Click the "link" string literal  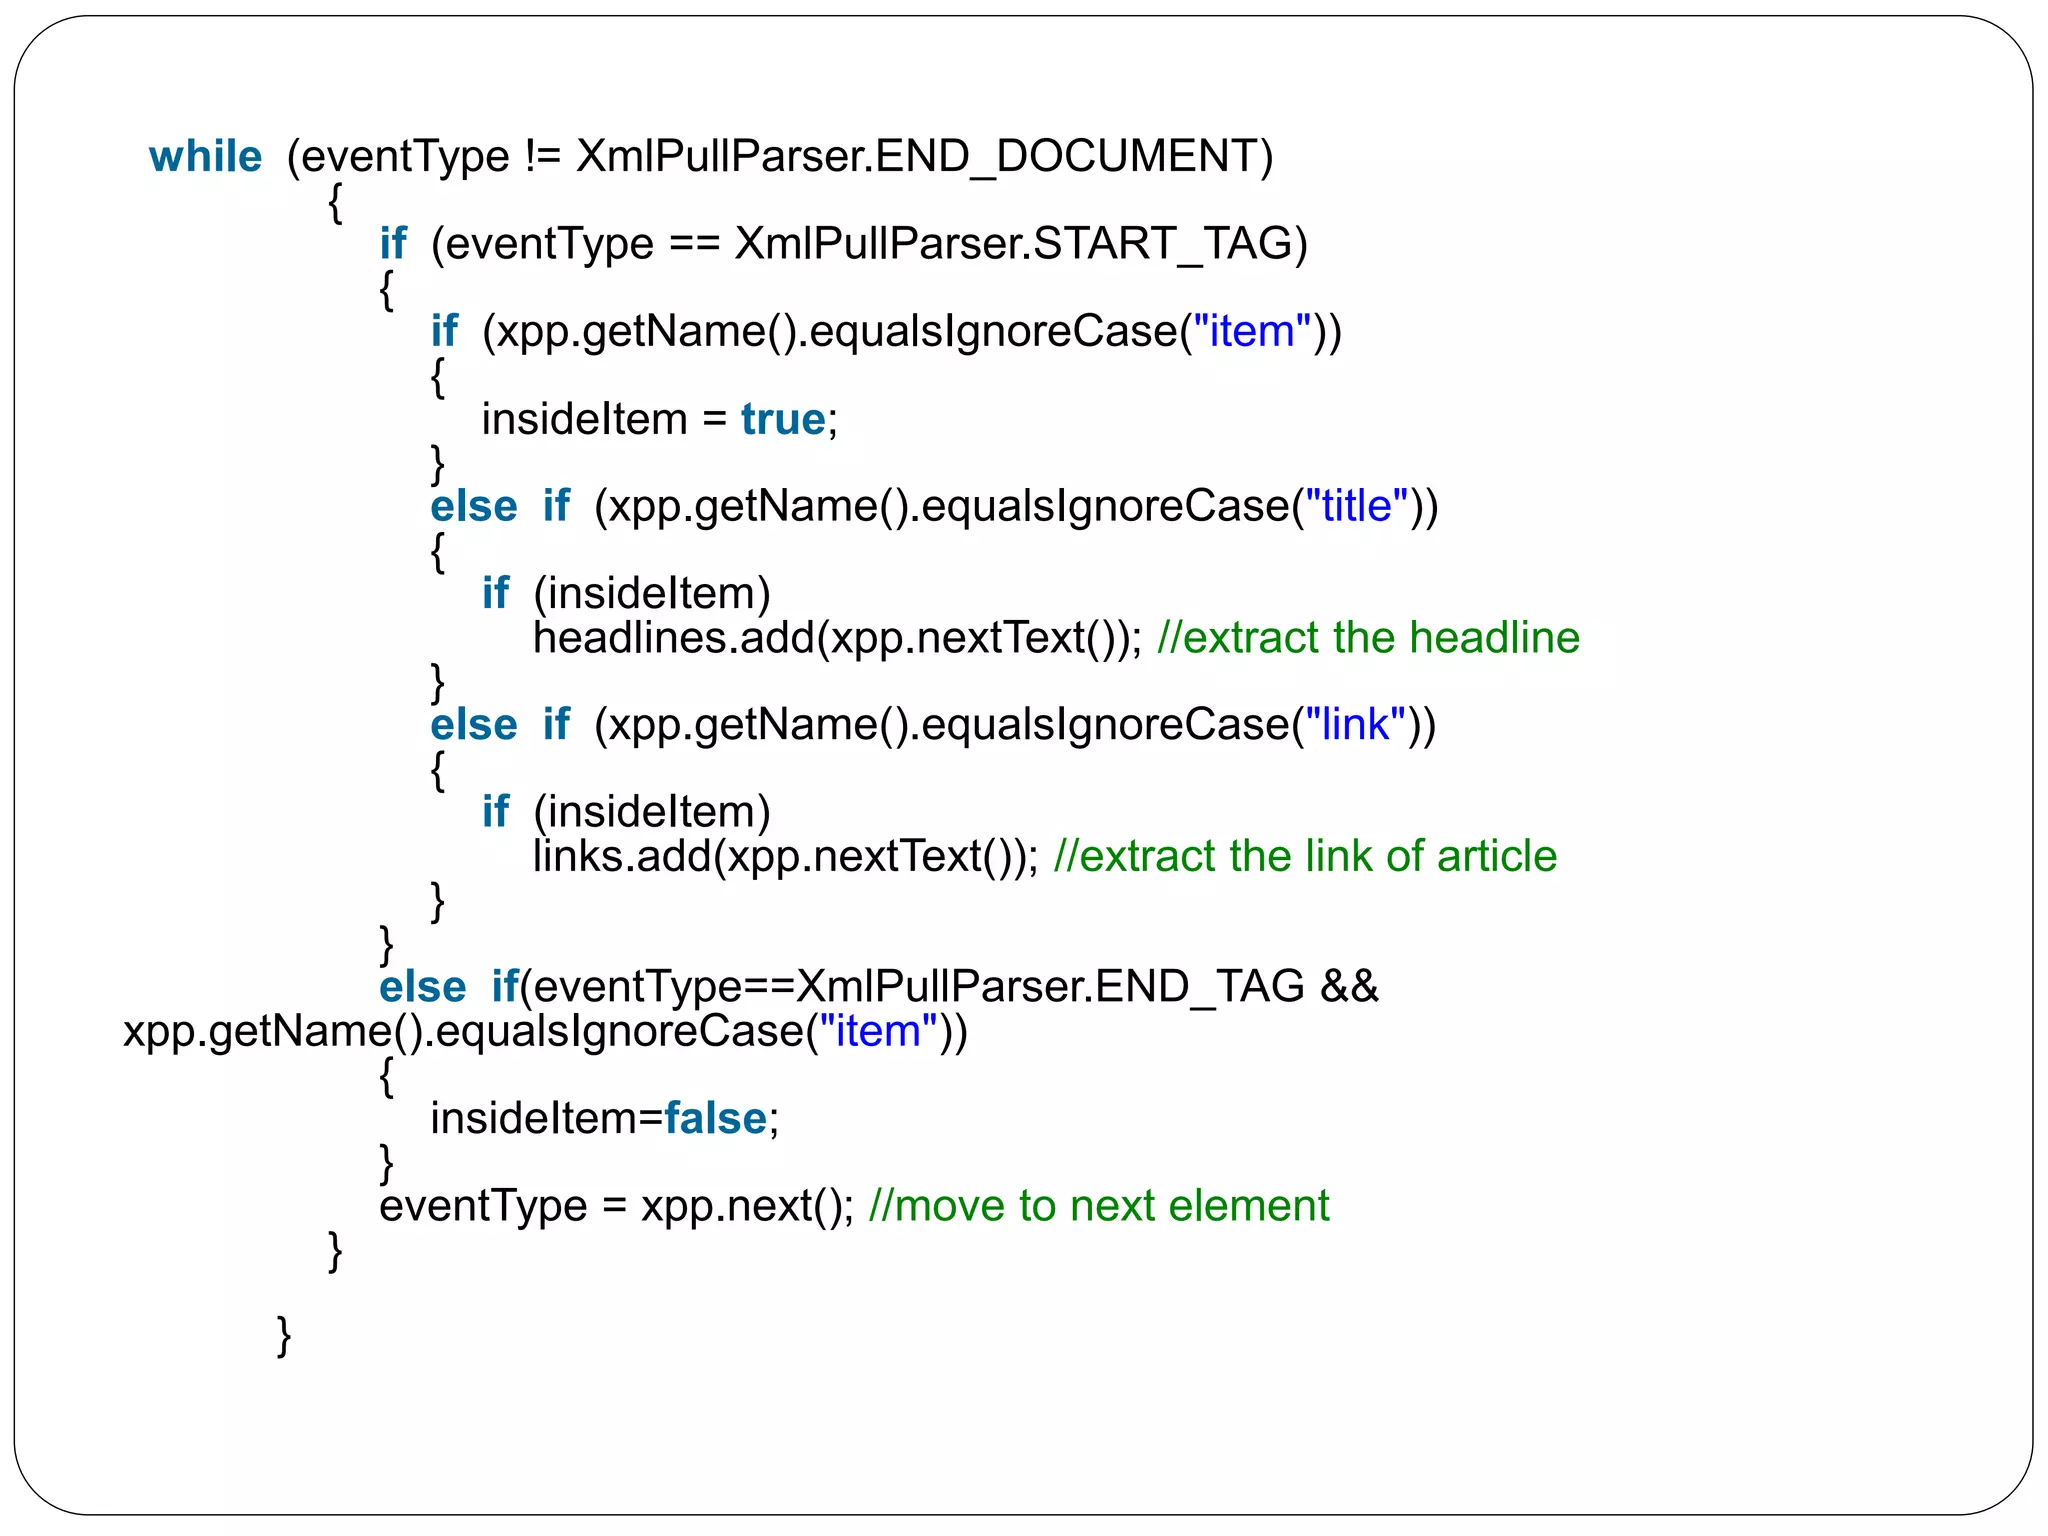(x=1355, y=725)
